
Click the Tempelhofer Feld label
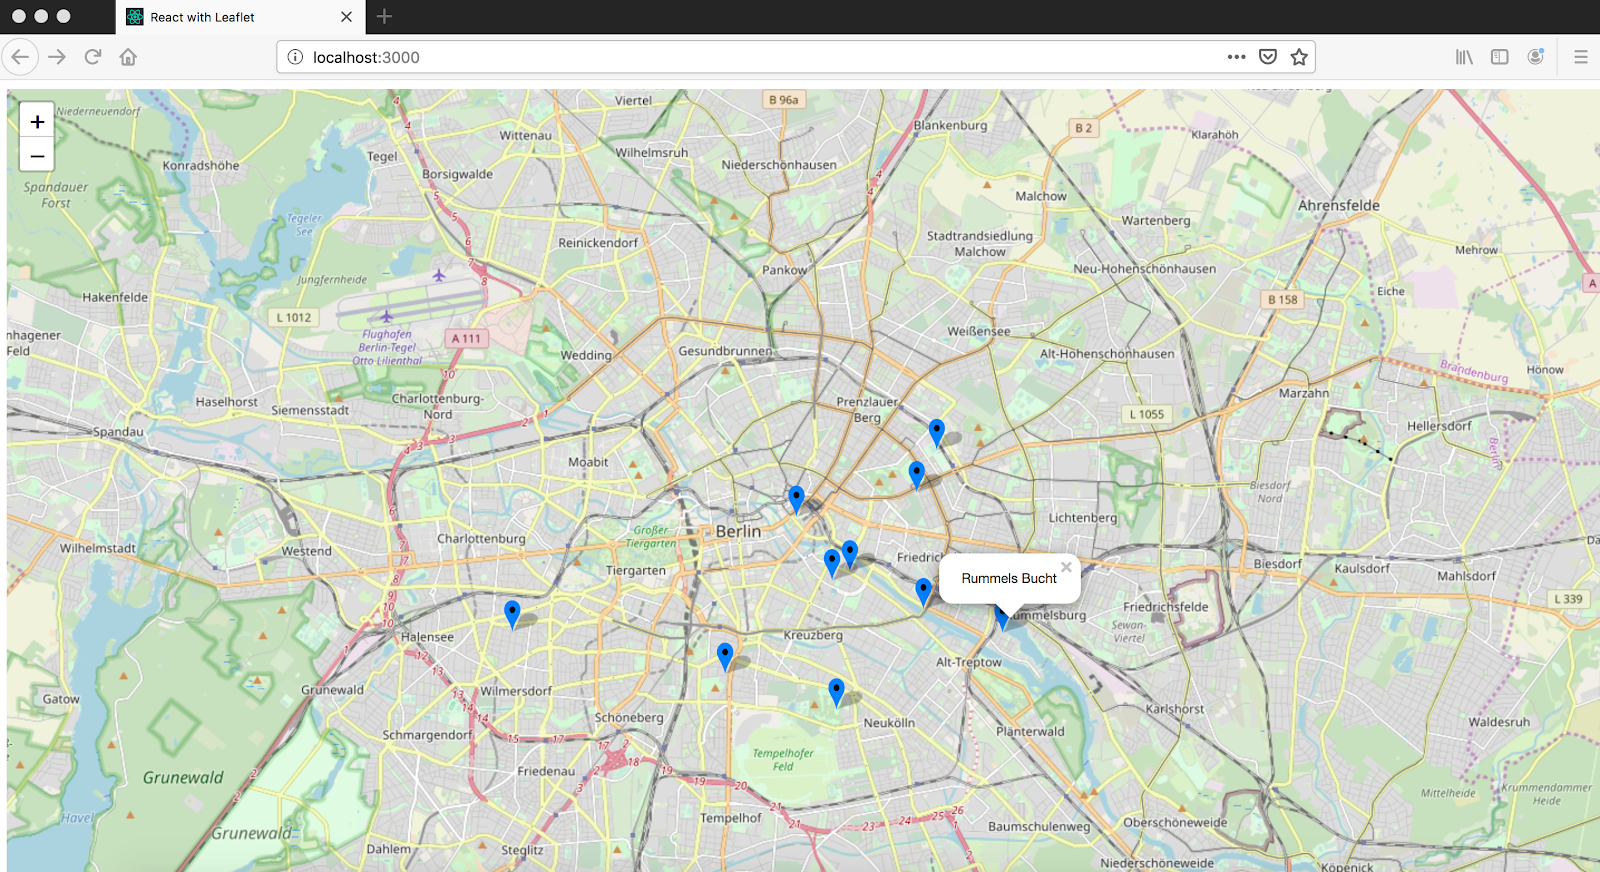point(783,760)
